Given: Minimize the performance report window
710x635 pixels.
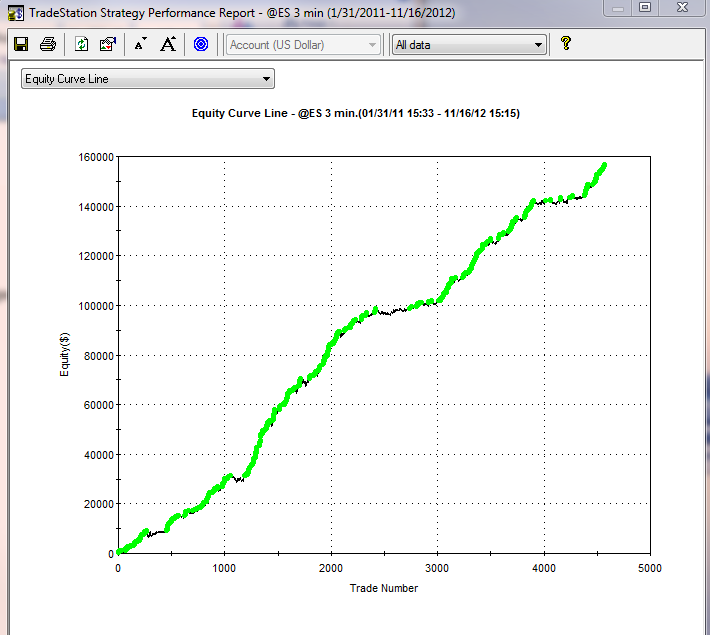Looking at the screenshot, I should pos(618,9).
